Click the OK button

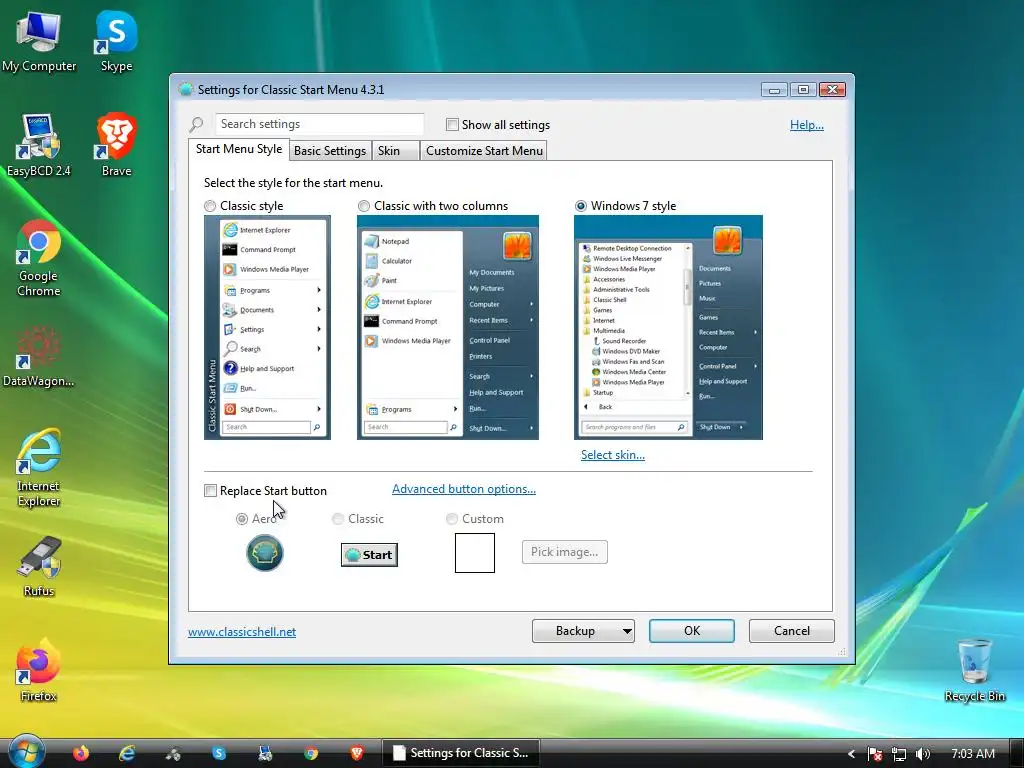point(692,631)
